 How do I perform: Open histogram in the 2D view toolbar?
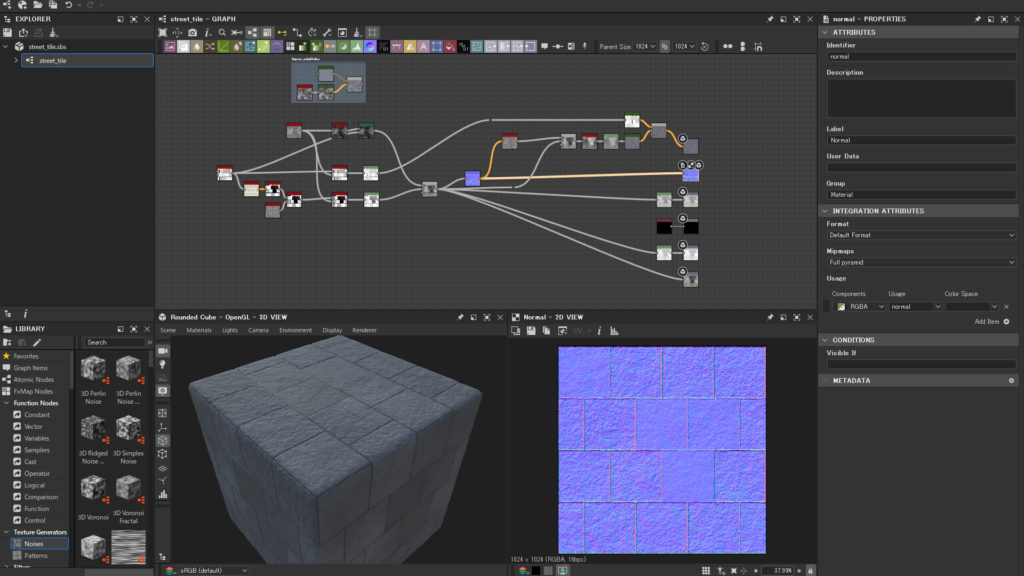tap(615, 331)
